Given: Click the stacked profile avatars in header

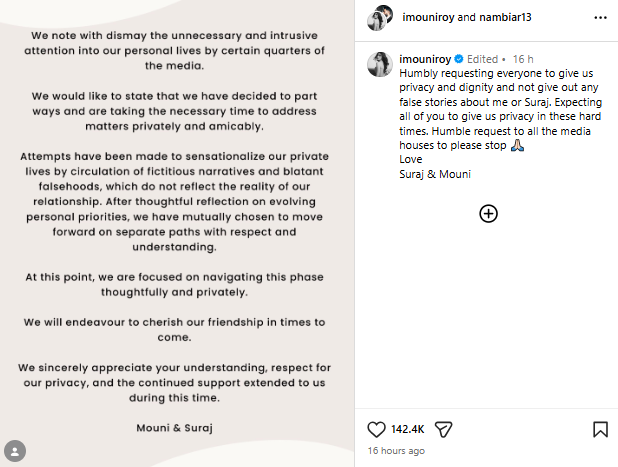Looking at the screenshot, I should tap(380, 18).
